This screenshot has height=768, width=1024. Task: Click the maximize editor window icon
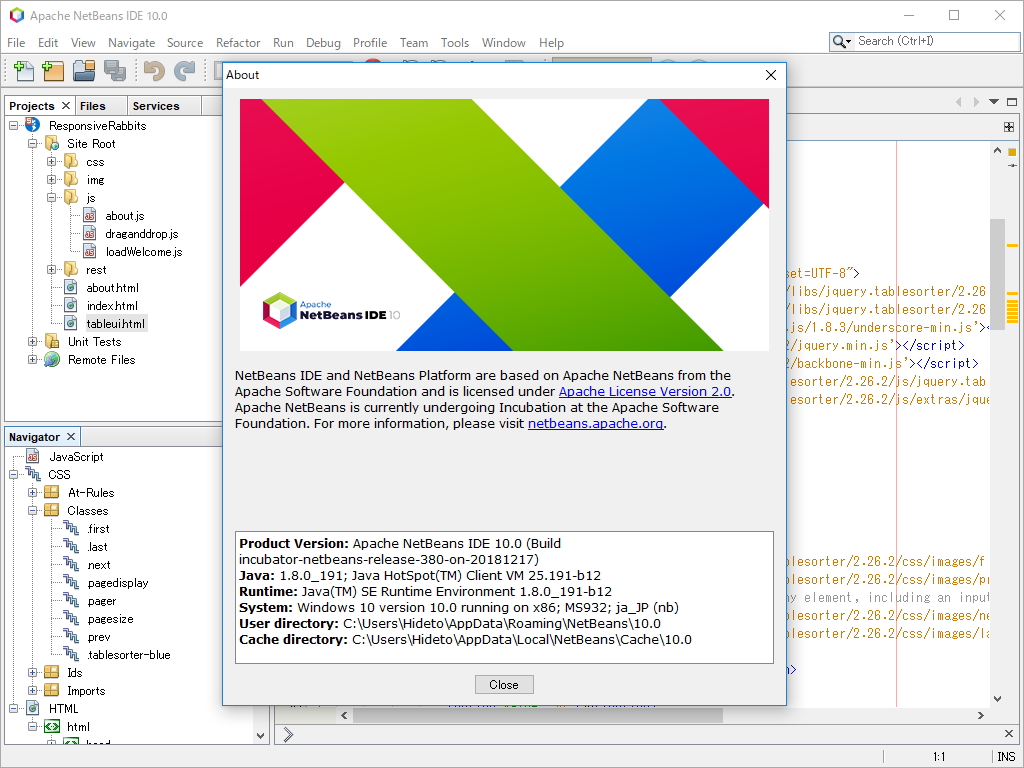click(1011, 101)
